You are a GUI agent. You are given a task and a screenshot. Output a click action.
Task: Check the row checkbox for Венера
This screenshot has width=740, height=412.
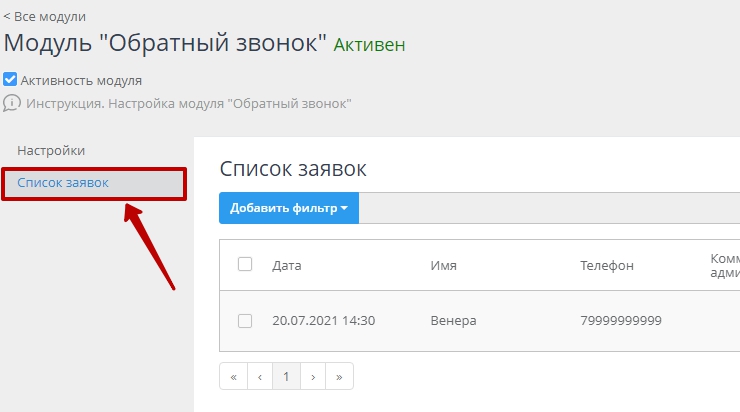(245, 321)
